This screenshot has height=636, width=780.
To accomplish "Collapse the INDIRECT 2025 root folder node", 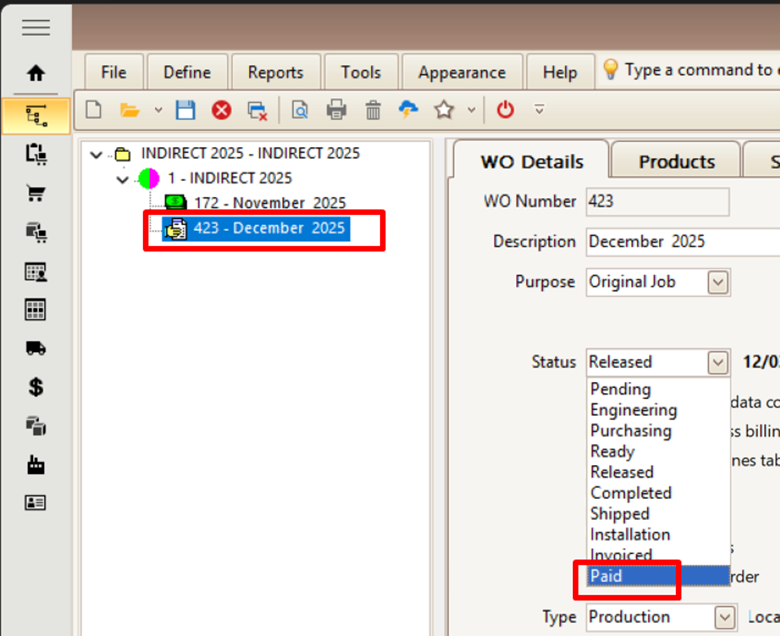I will point(97,154).
